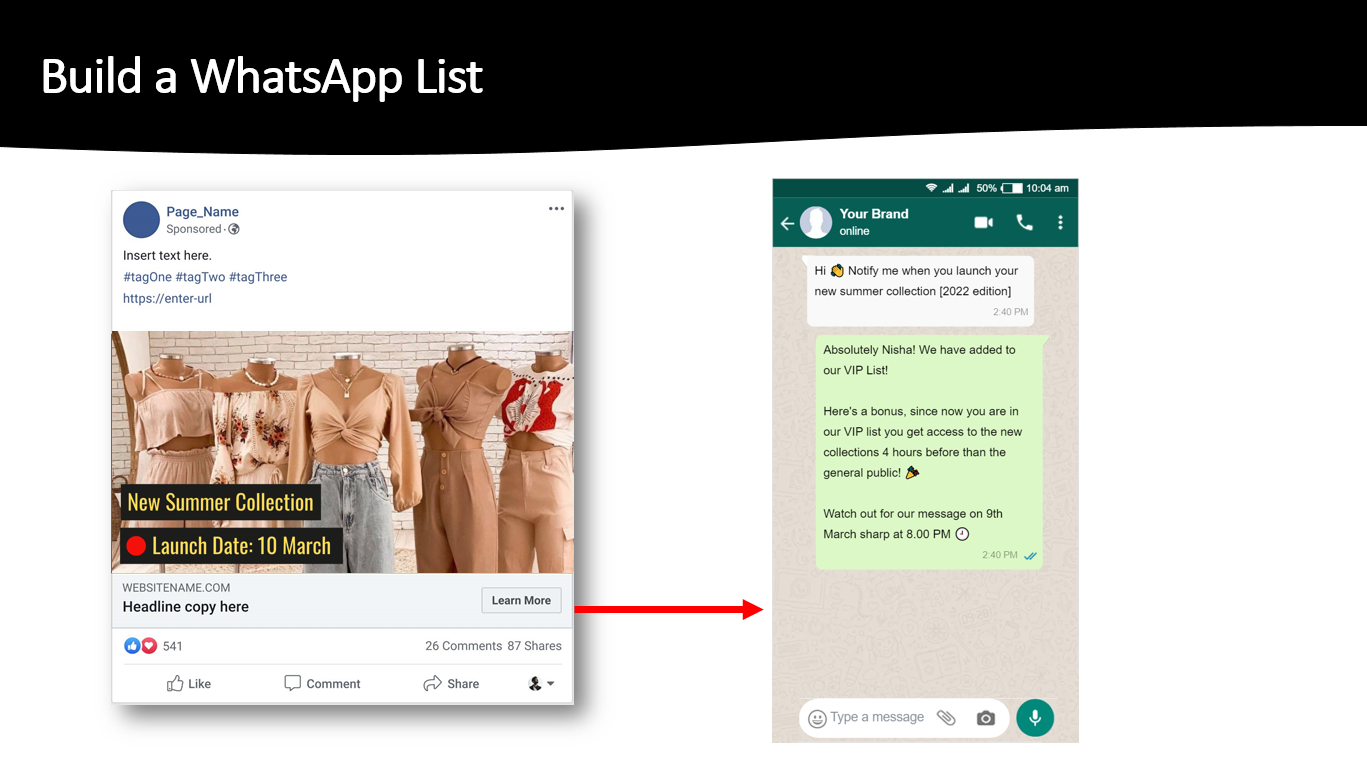This screenshot has width=1367, height=773.
Task: Click the Your Brand profile picture
Action: [x=816, y=222]
